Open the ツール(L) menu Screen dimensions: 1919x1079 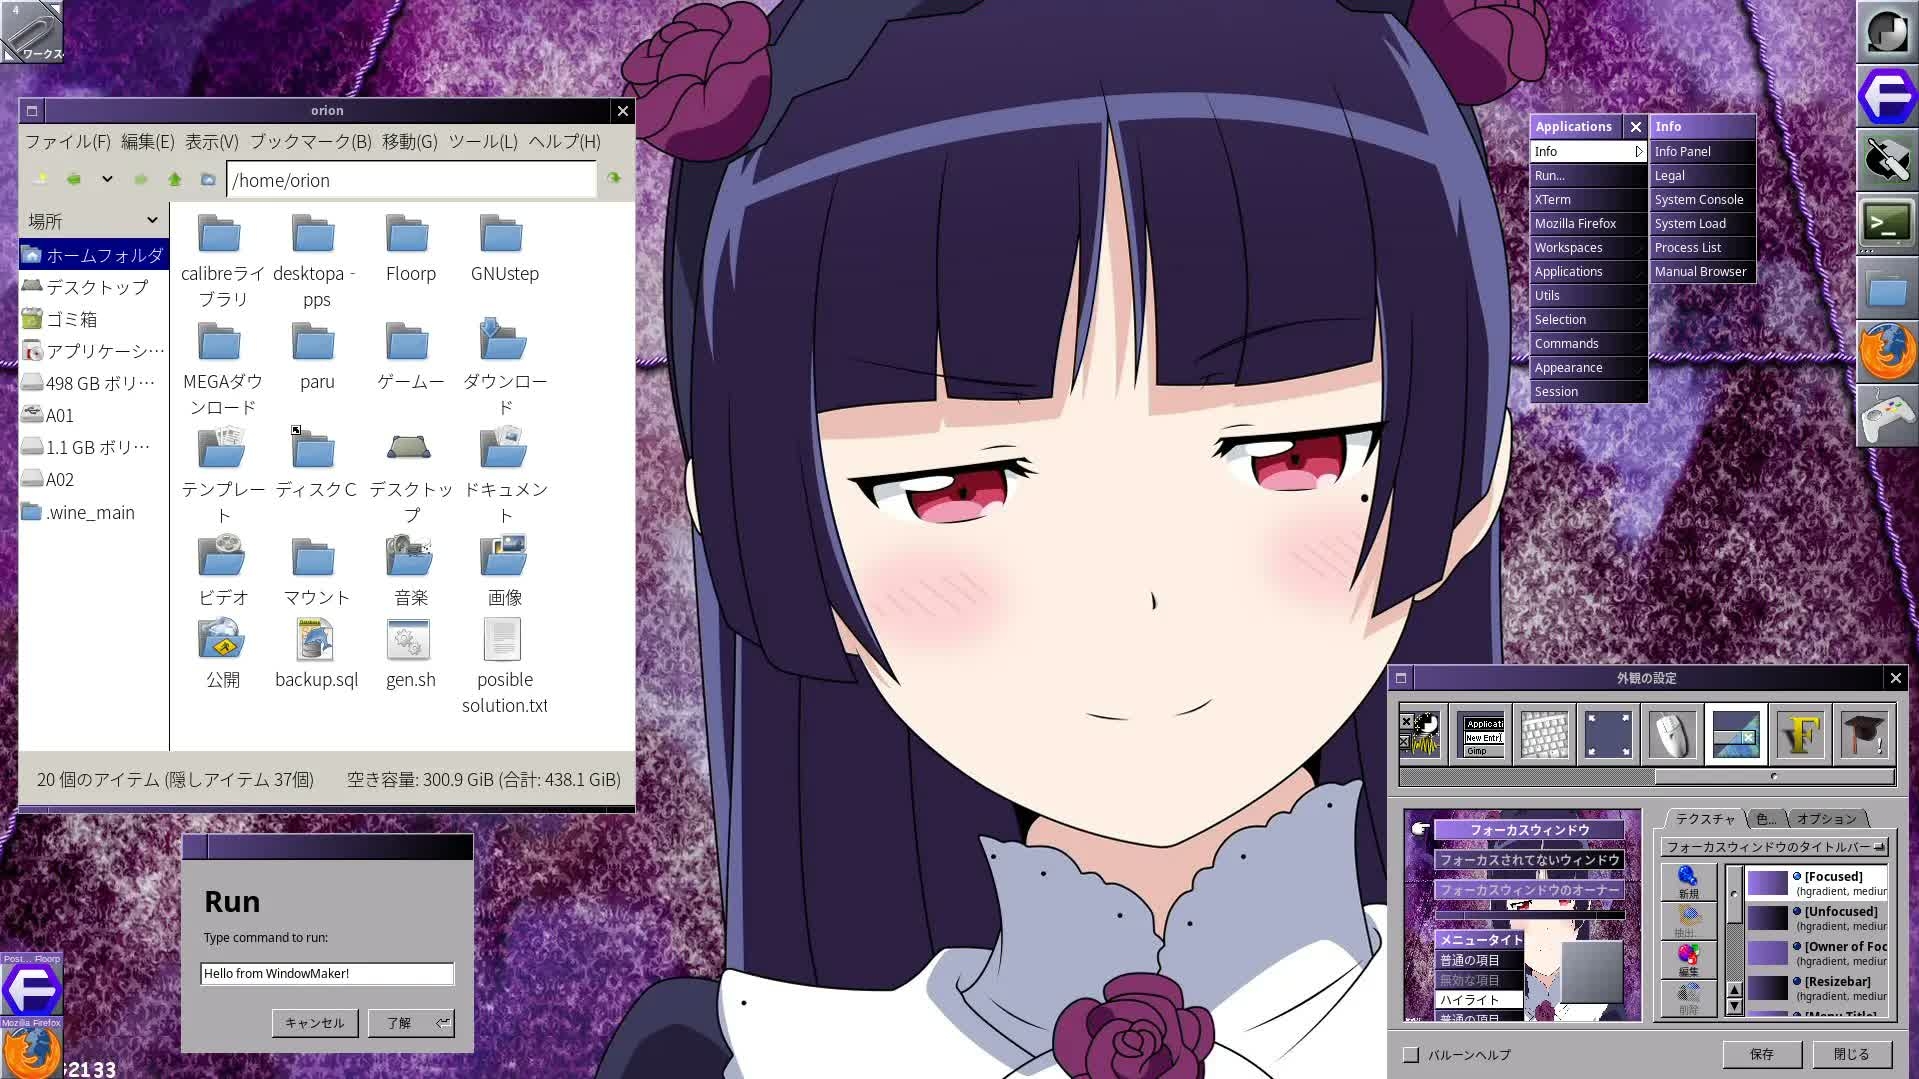(482, 142)
